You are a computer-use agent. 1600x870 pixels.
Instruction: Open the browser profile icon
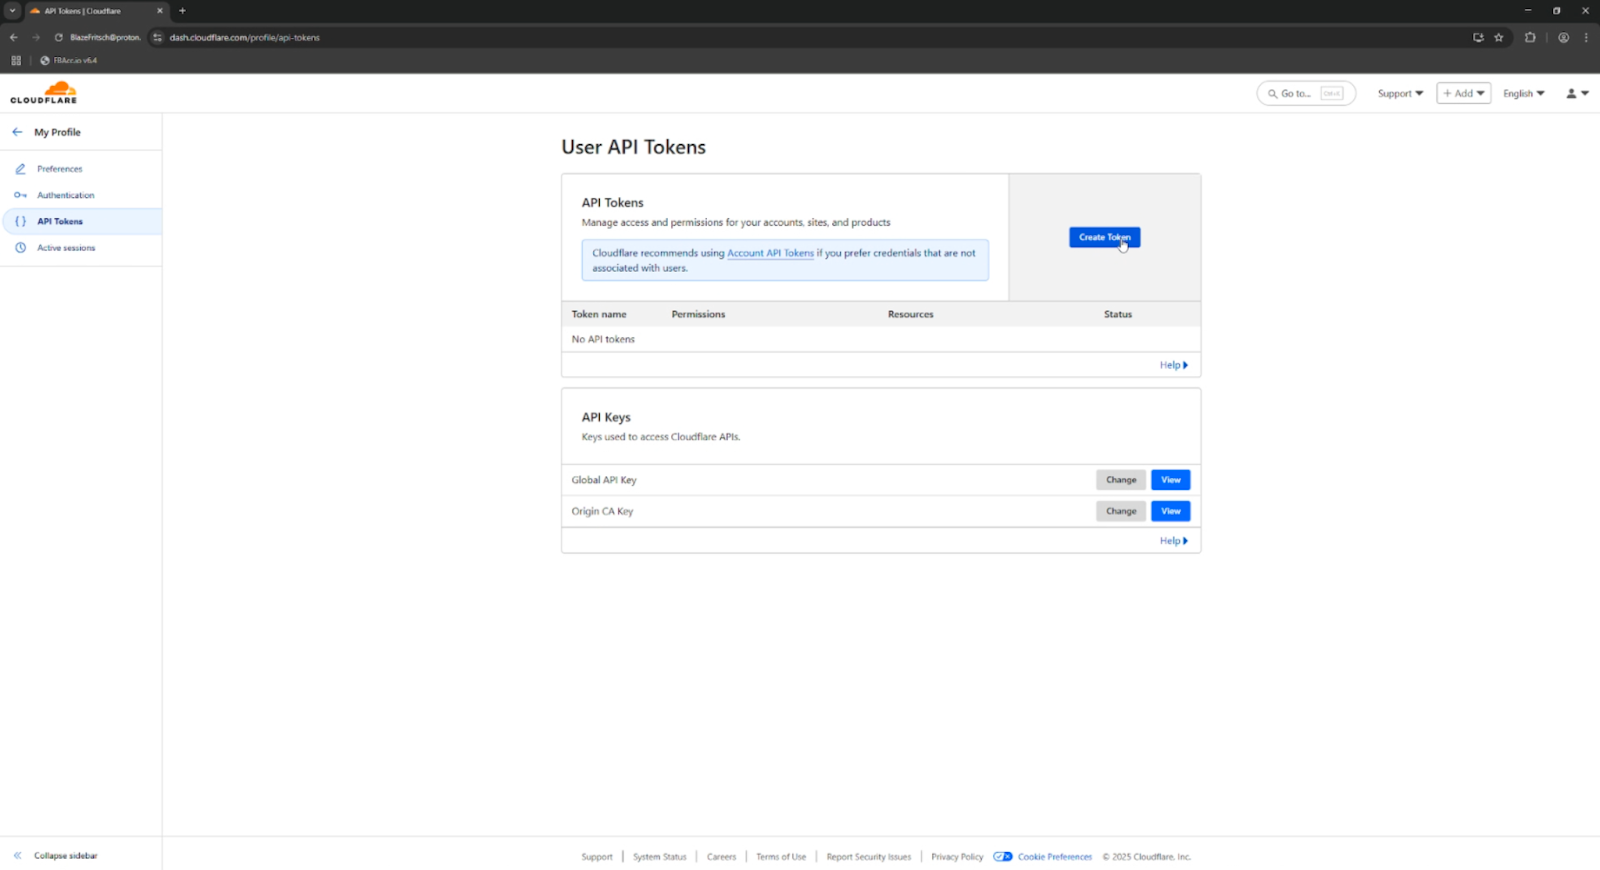1564,37
